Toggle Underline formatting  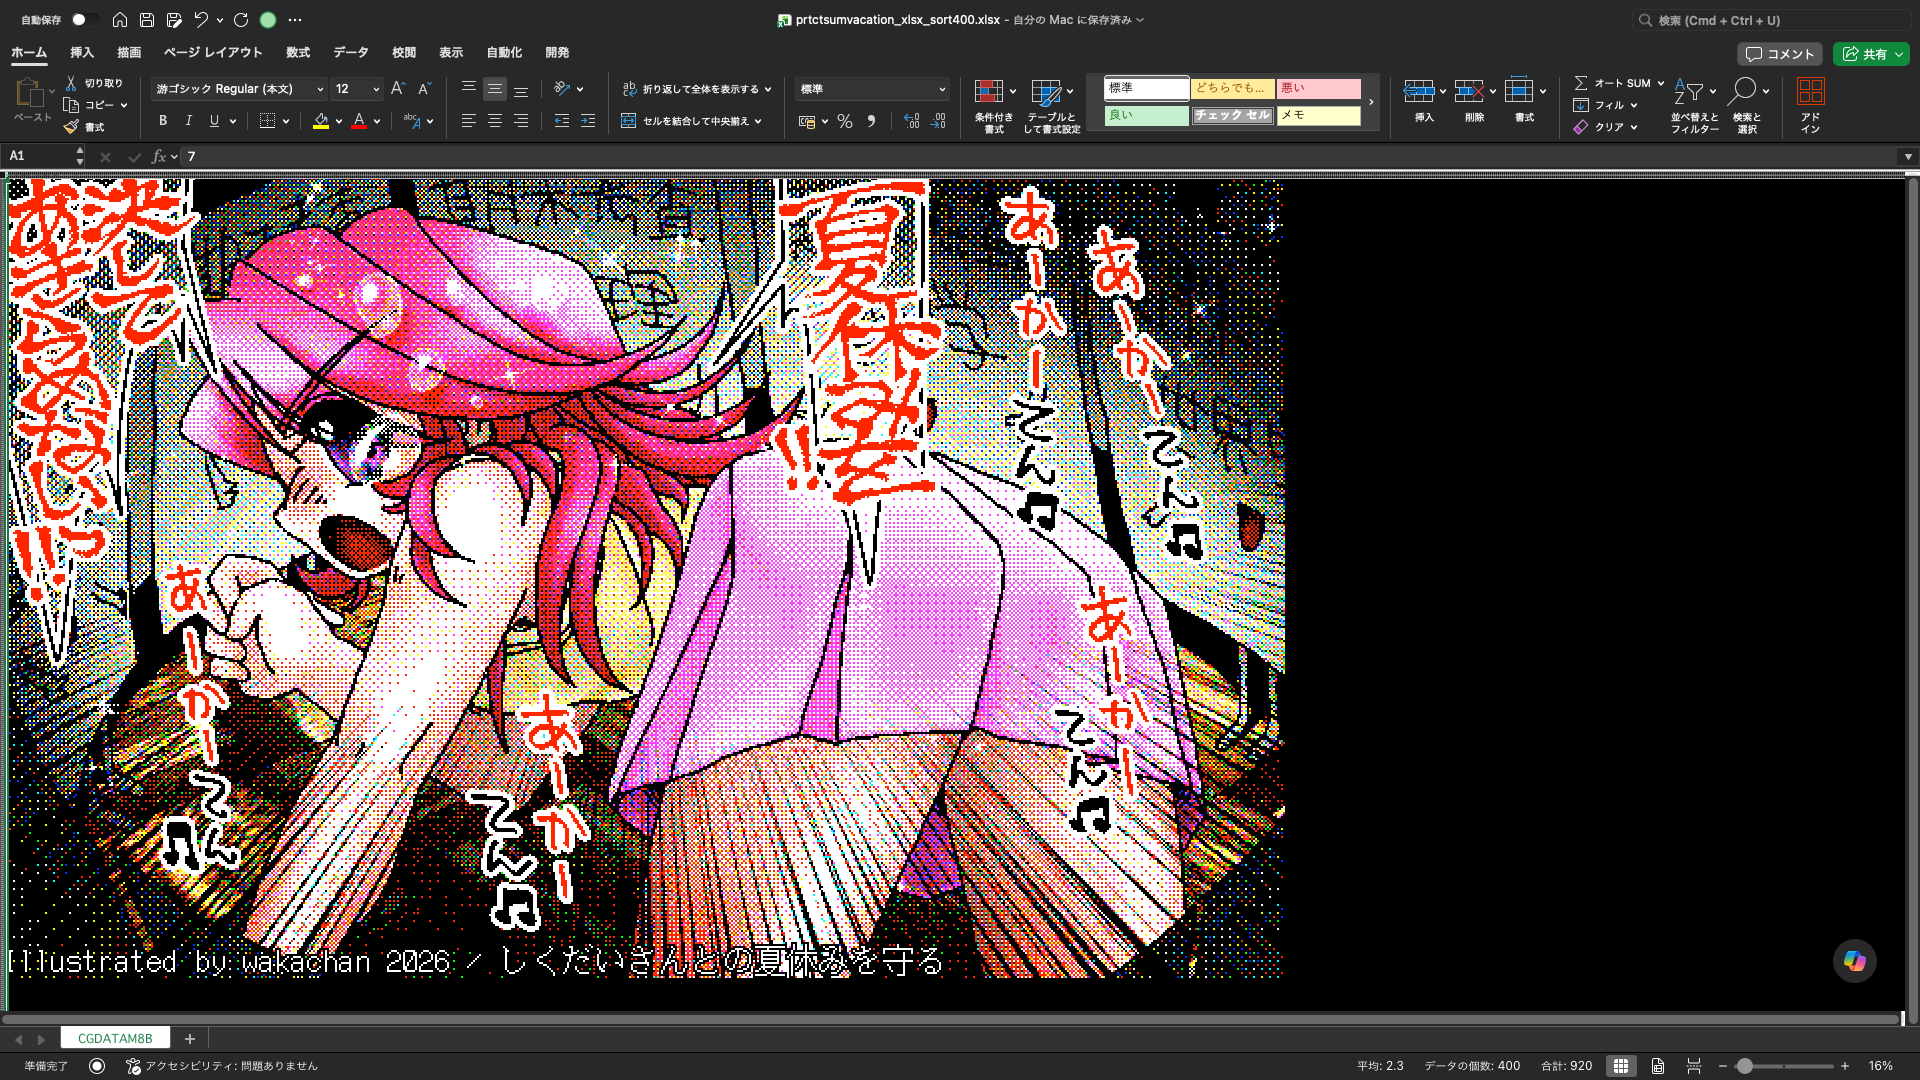point(214,121)
